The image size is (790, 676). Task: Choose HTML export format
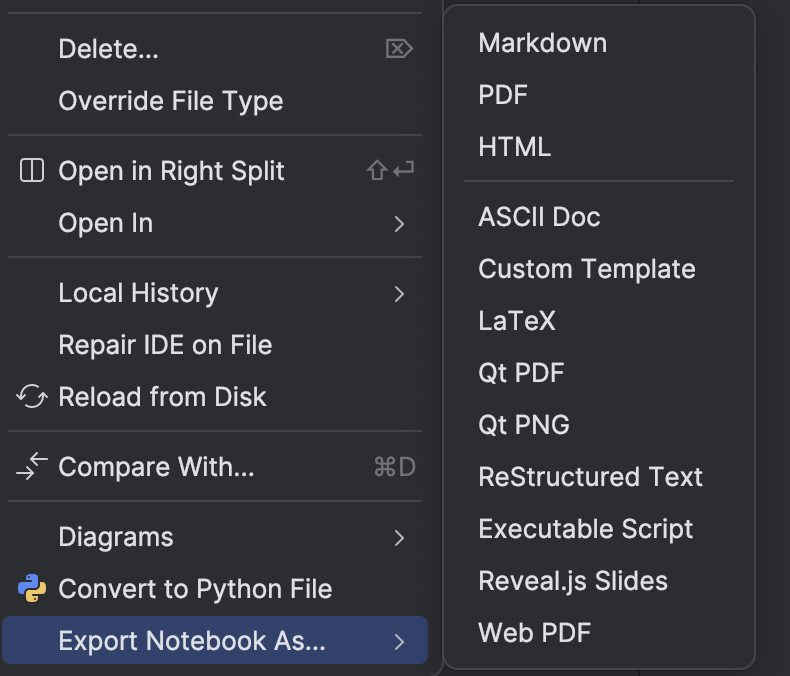(x=515, y=147)
